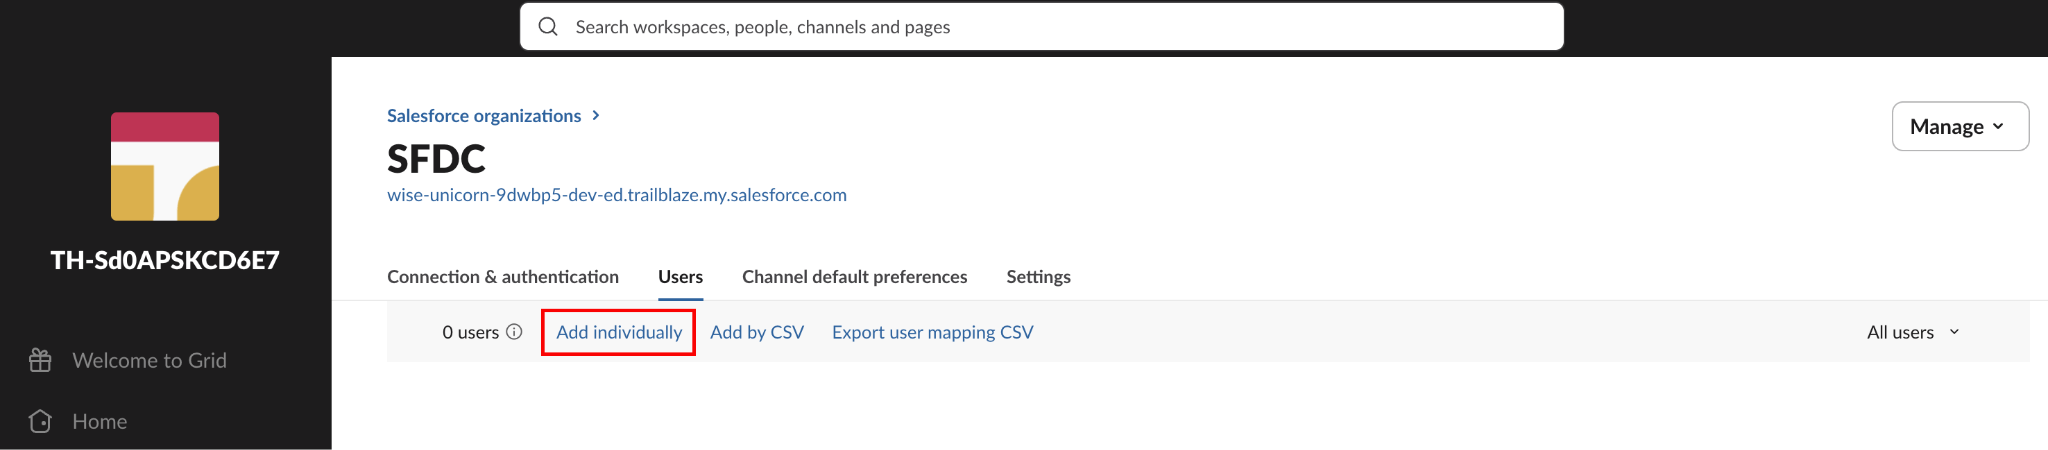
Task: Click Export user mapping CSV
Action: point(932,332)
